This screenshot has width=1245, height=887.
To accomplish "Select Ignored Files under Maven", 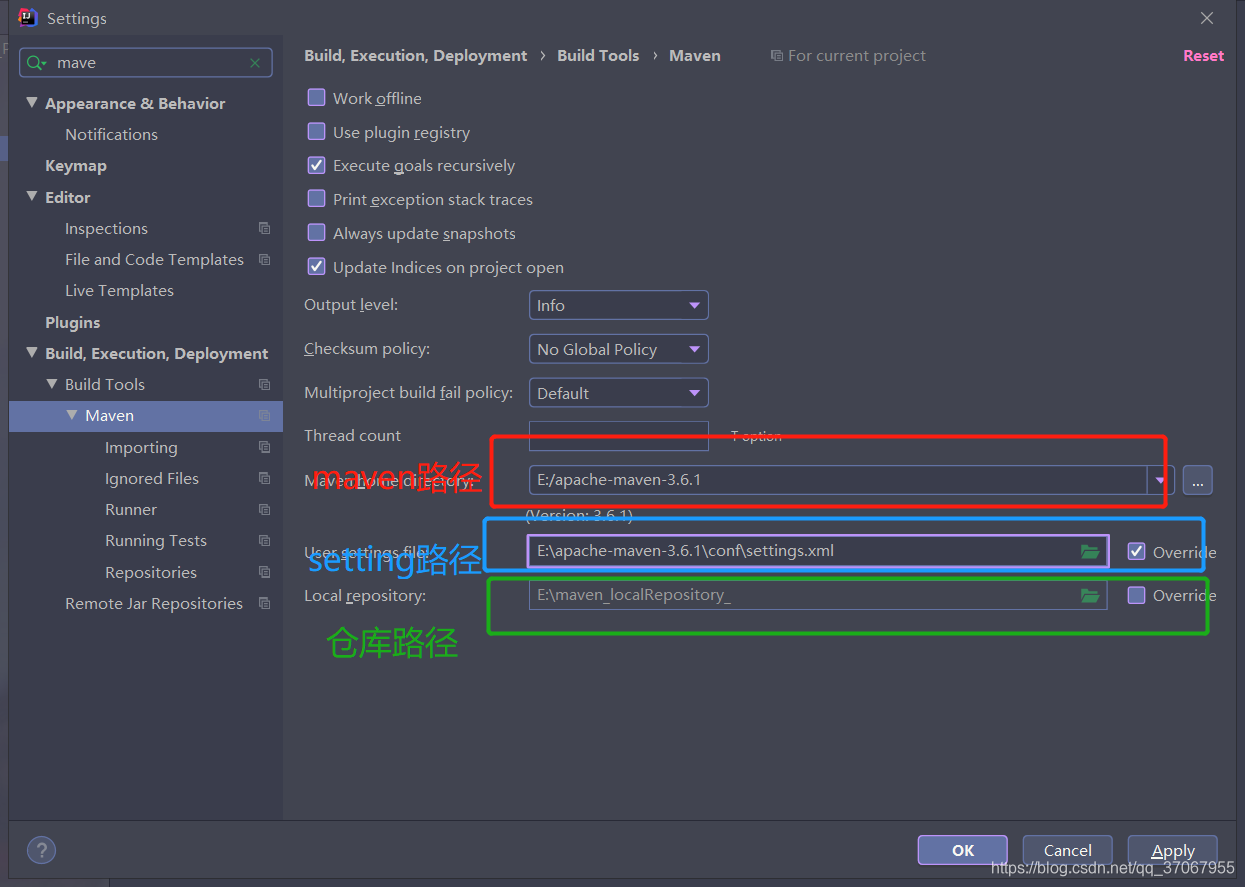I will pyautogui.click(x=152, y=479).
